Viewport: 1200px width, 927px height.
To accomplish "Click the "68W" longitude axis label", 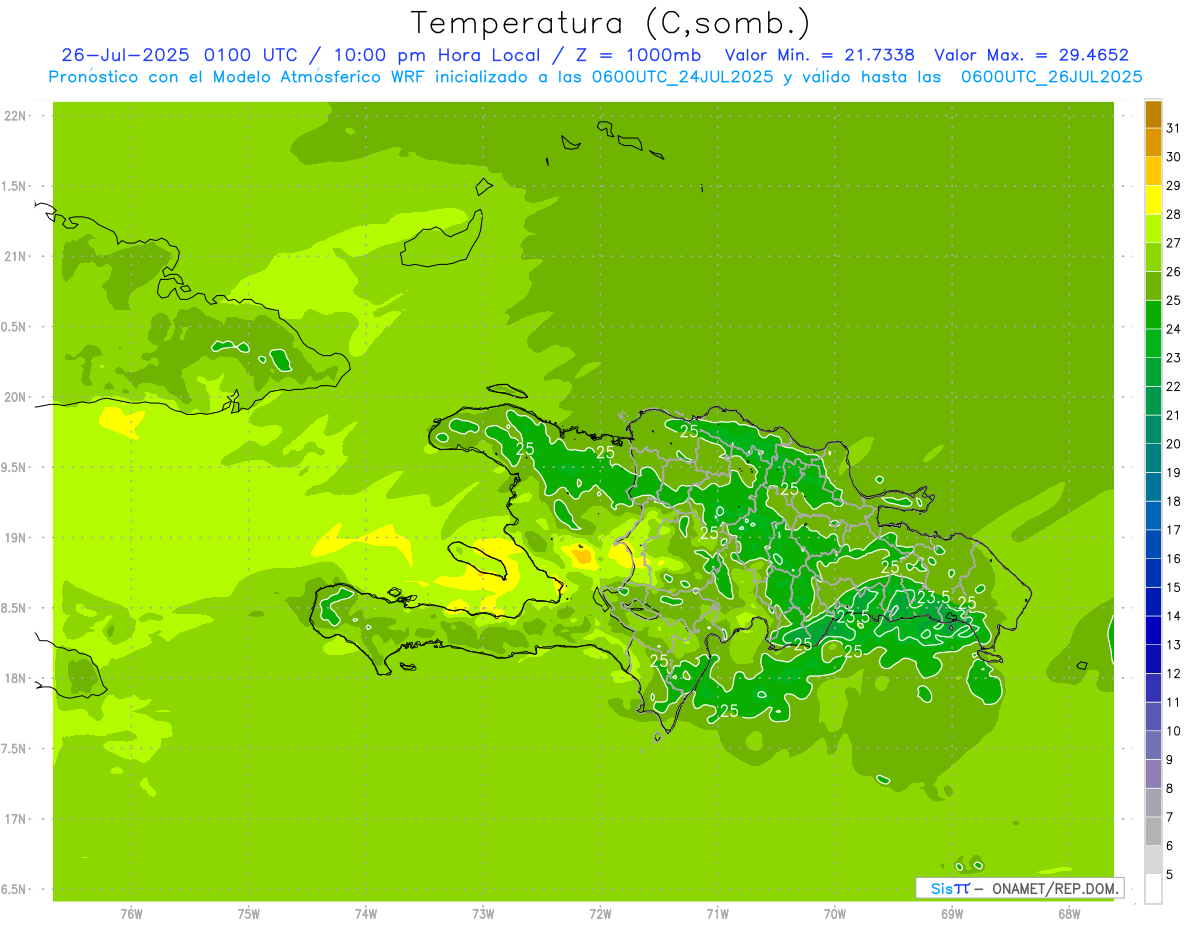I will [x=1069, y=913].
